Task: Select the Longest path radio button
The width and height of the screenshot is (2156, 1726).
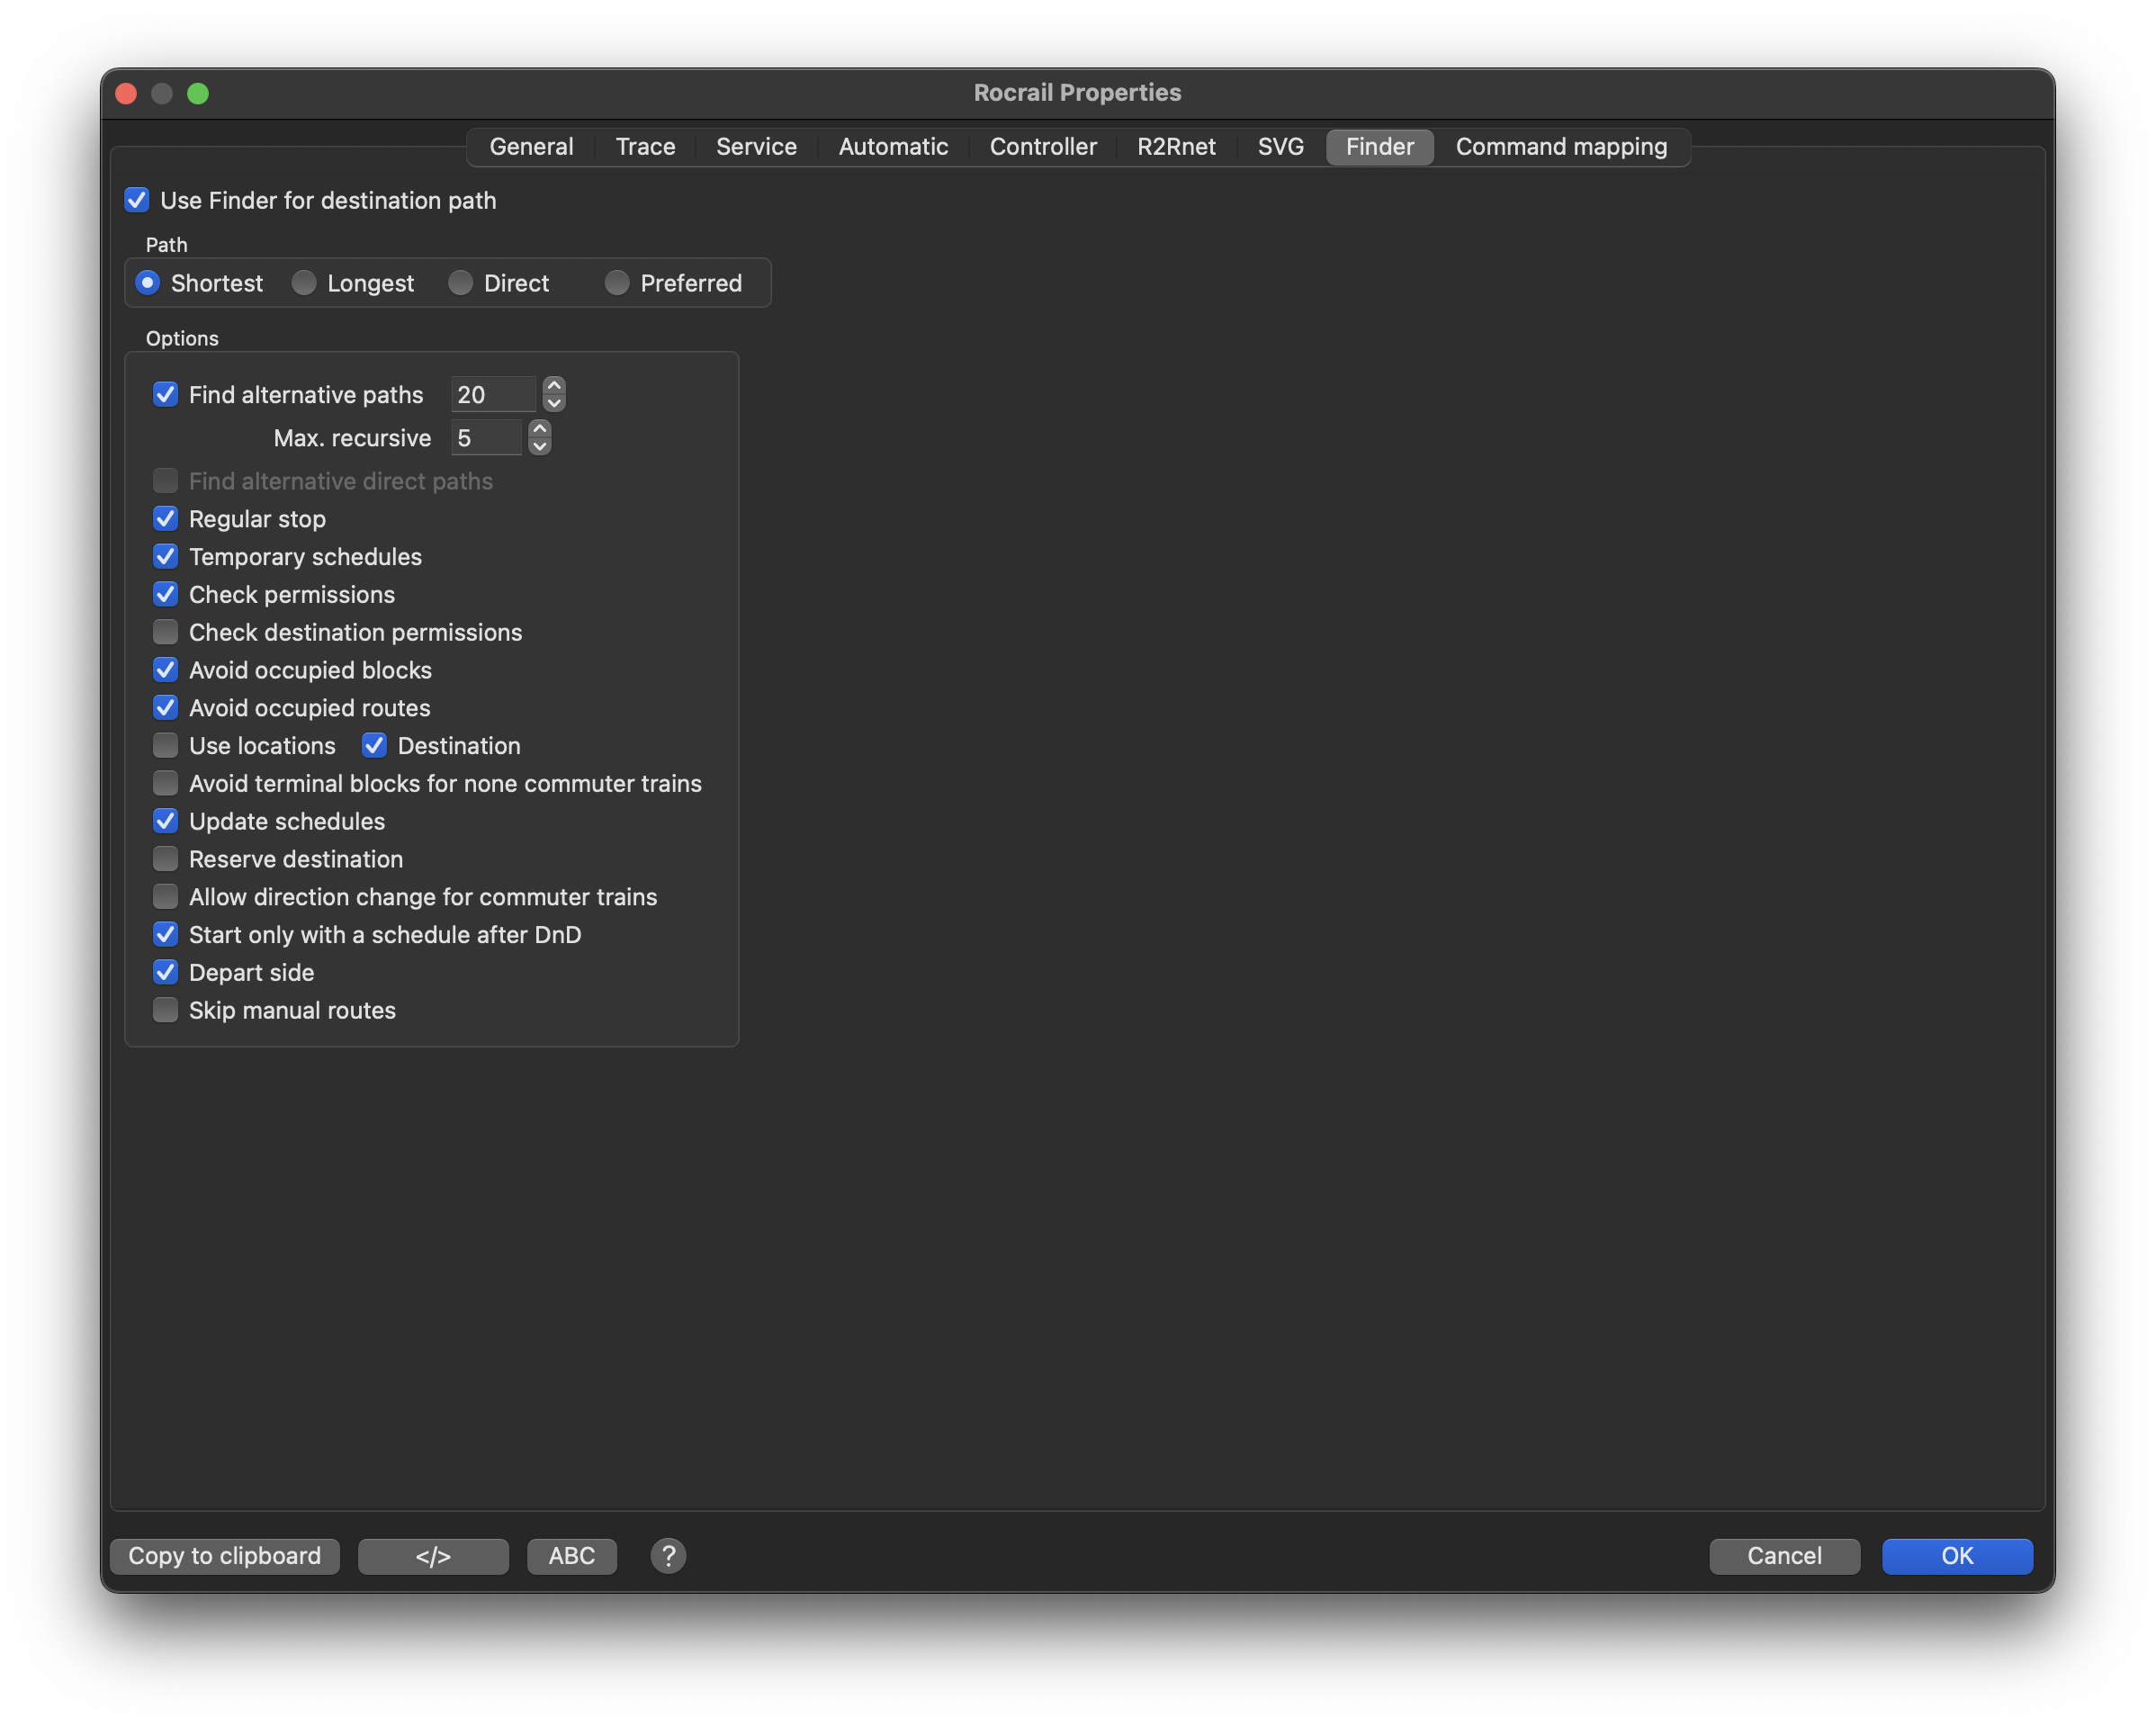Action: [304, 283]
